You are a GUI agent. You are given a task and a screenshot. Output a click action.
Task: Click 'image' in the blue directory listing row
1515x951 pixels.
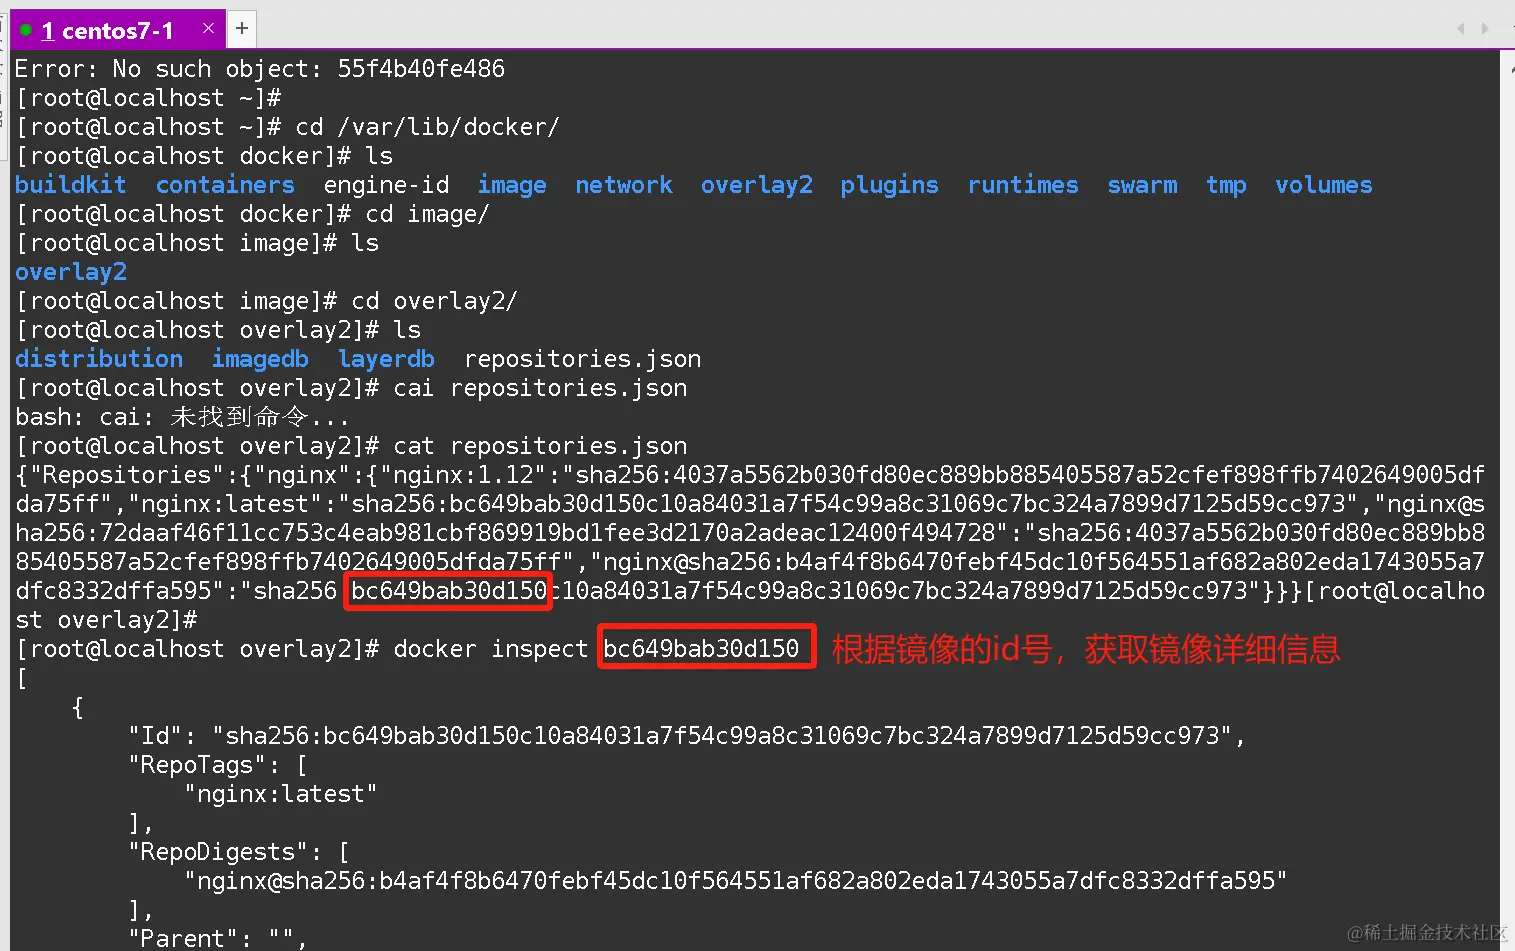tap(512, 185)
